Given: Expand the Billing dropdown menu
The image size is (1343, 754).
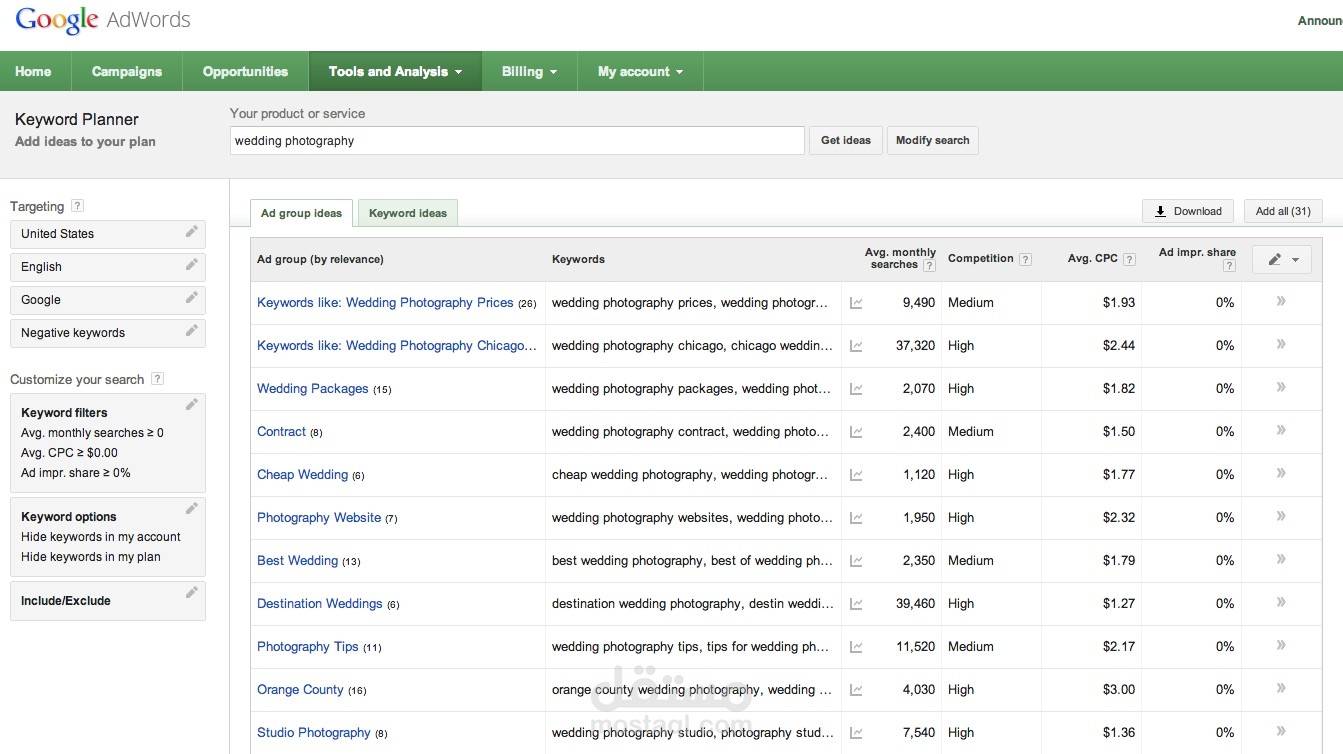Looking at the screenshot, I should (x=529, y=72).
